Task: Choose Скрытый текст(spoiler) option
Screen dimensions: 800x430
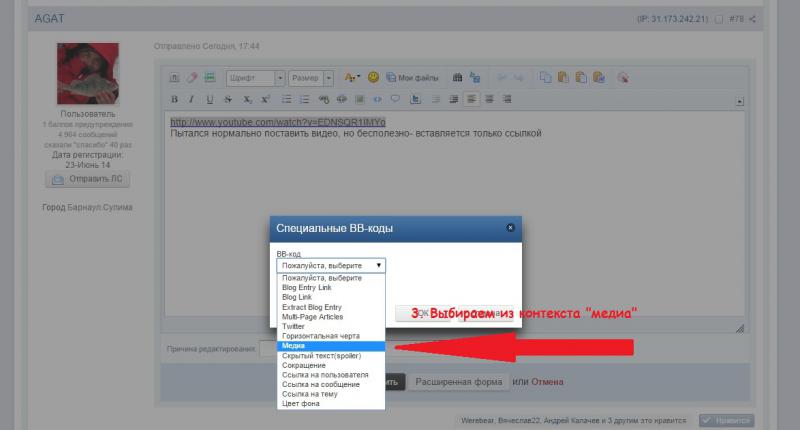Action: point(331,356)
